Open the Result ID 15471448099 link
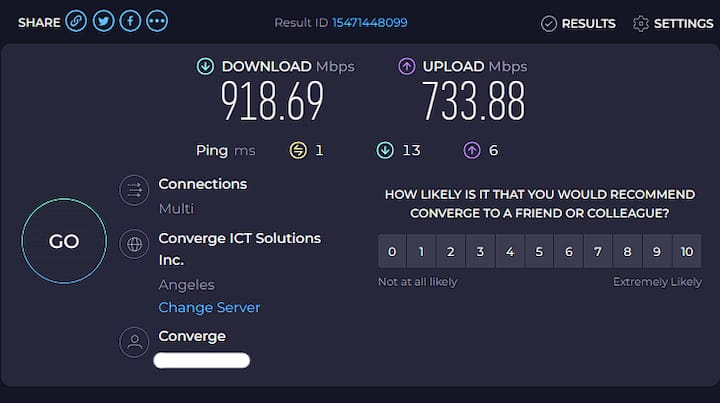The height and width of the screenshot is (403, 720). coord(369,22)
